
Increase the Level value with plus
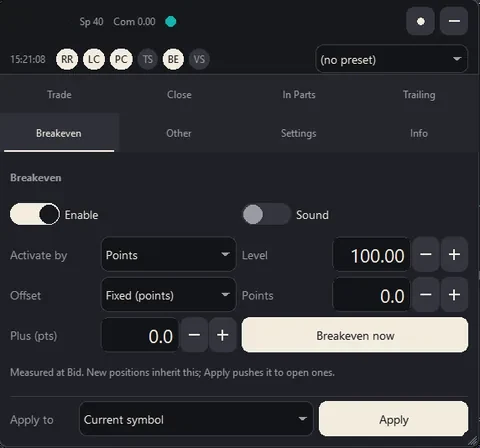pos(454,255)
